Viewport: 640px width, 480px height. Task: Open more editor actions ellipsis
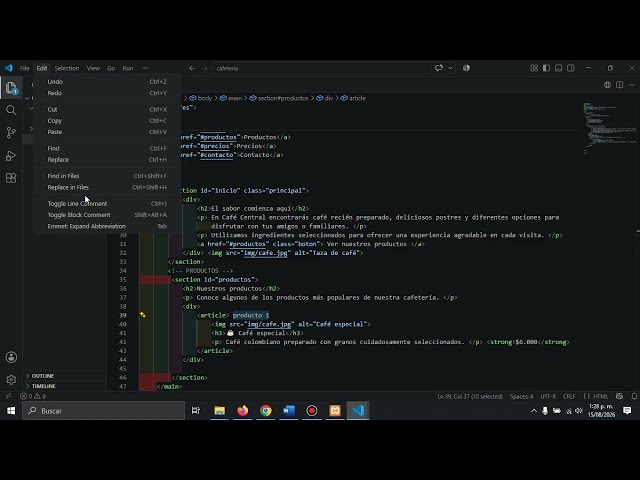point(632,84)
